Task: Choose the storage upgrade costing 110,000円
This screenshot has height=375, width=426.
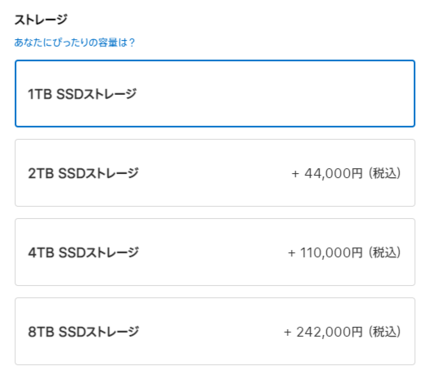Action: pos(215,252)
